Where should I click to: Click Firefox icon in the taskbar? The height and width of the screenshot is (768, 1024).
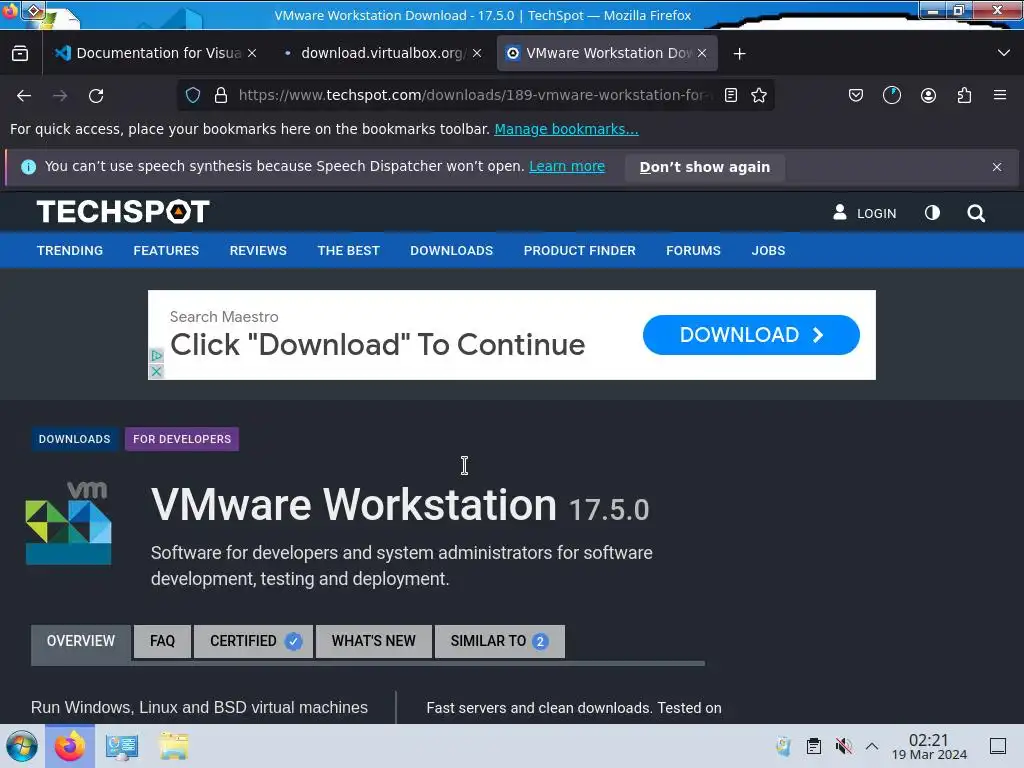point(70,746)
